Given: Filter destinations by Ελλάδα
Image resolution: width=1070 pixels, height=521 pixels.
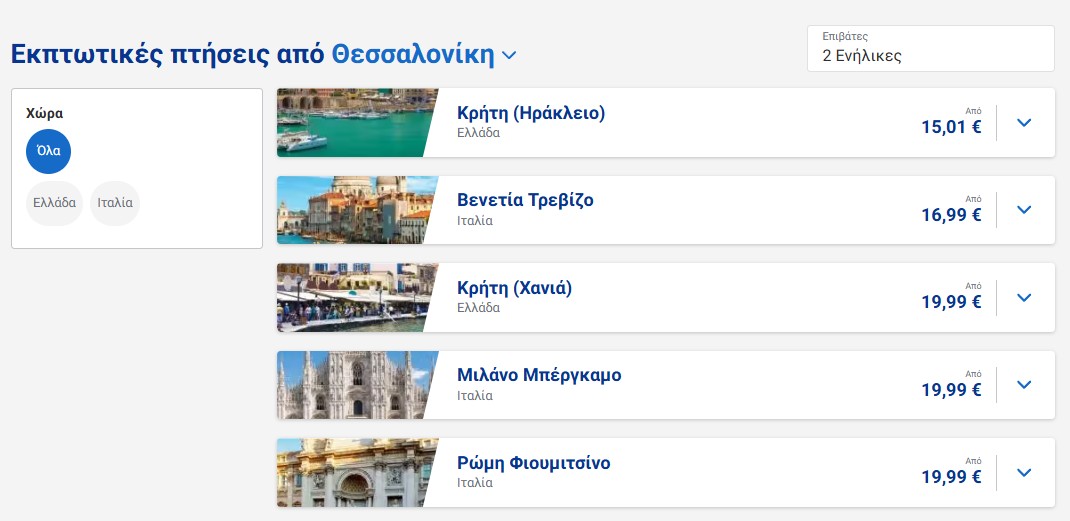Looking at the screenshot, I should click(55, 203).
